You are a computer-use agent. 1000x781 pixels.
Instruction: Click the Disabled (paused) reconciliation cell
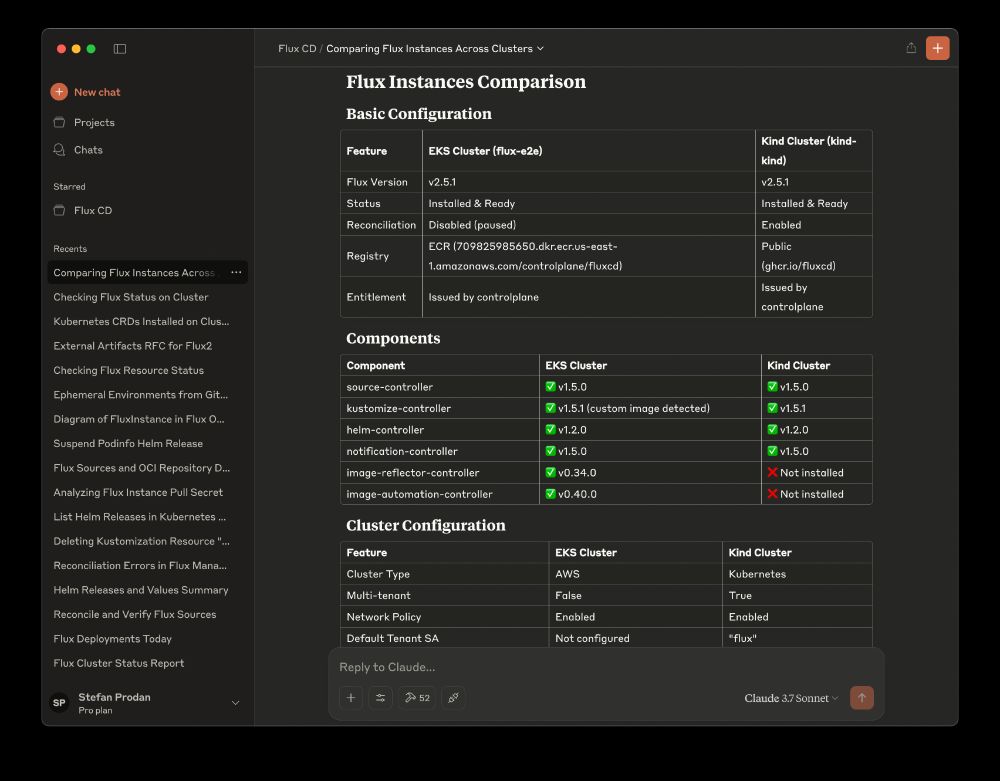pyautogui.click(x=589, y=225)
